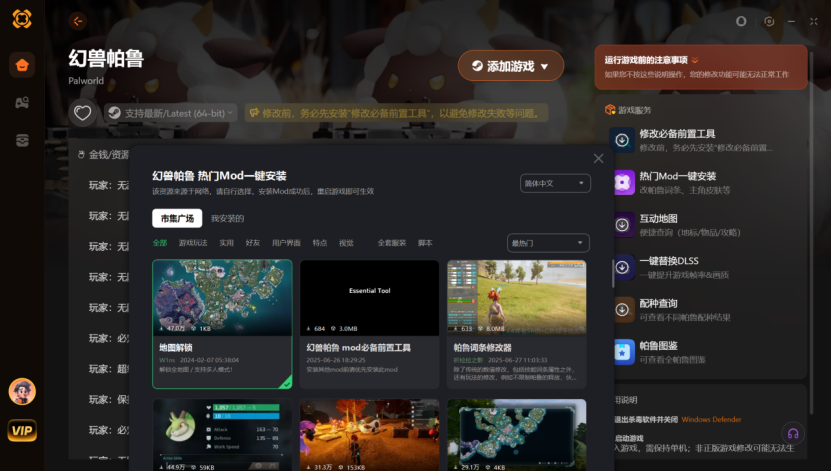Select the 实用 category filter
The image size is (831, 471).
(x=226, y=243)
